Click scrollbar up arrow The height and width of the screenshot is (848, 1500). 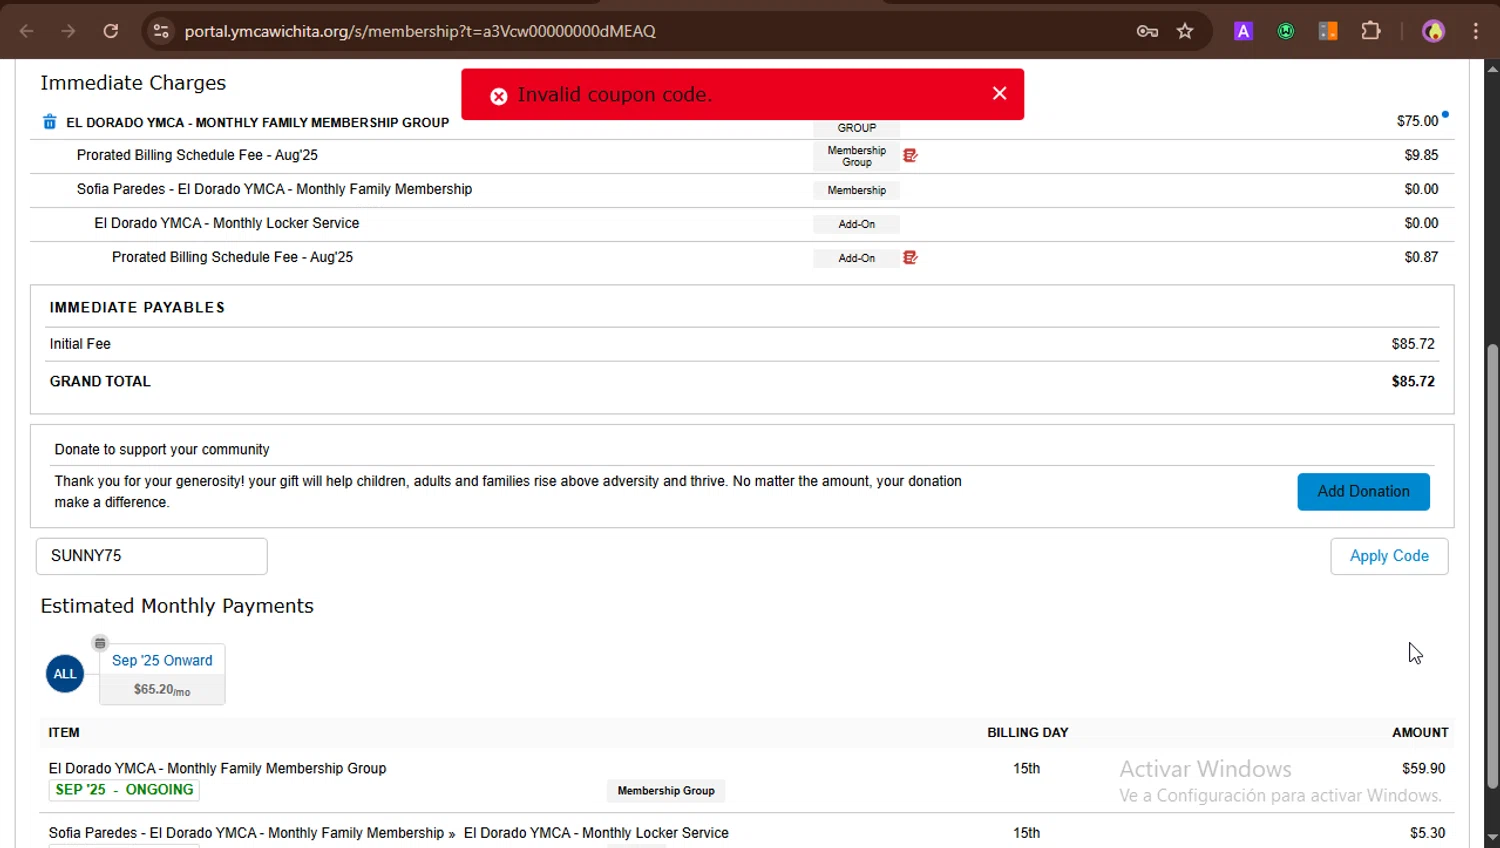[x=1492, y=68]
